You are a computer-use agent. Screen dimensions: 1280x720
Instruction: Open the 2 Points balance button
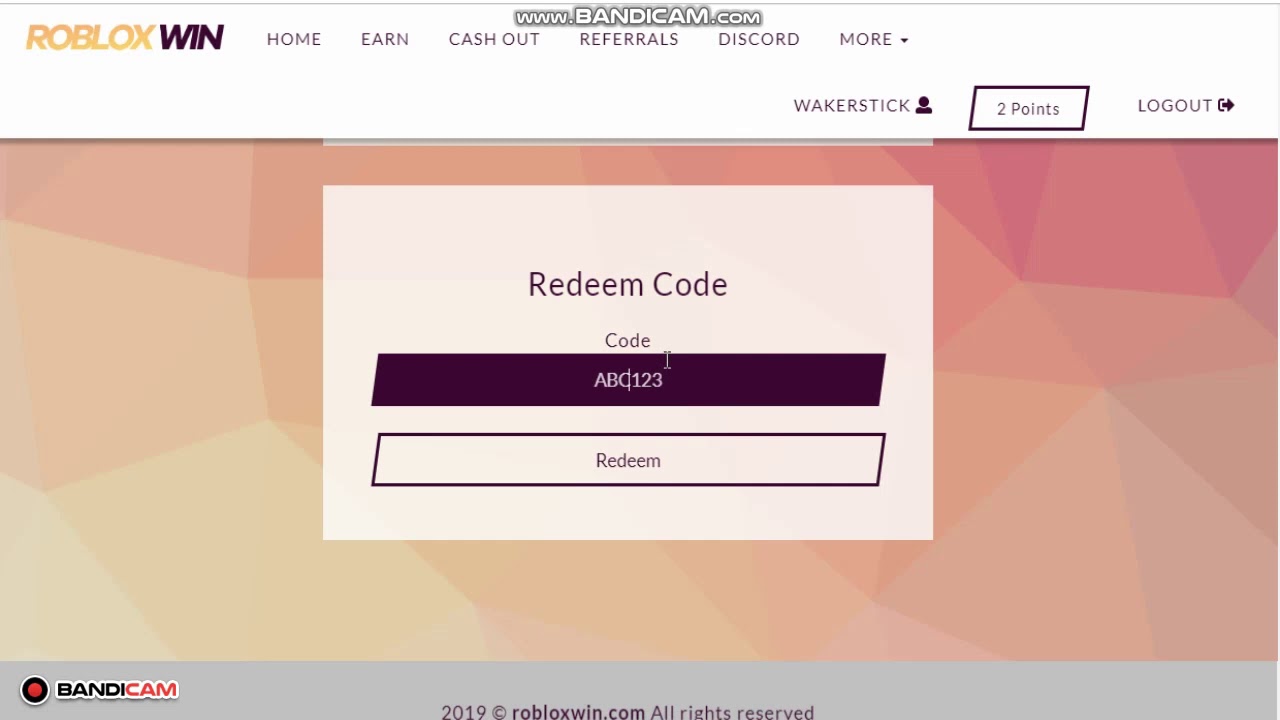pos(1028,108)
